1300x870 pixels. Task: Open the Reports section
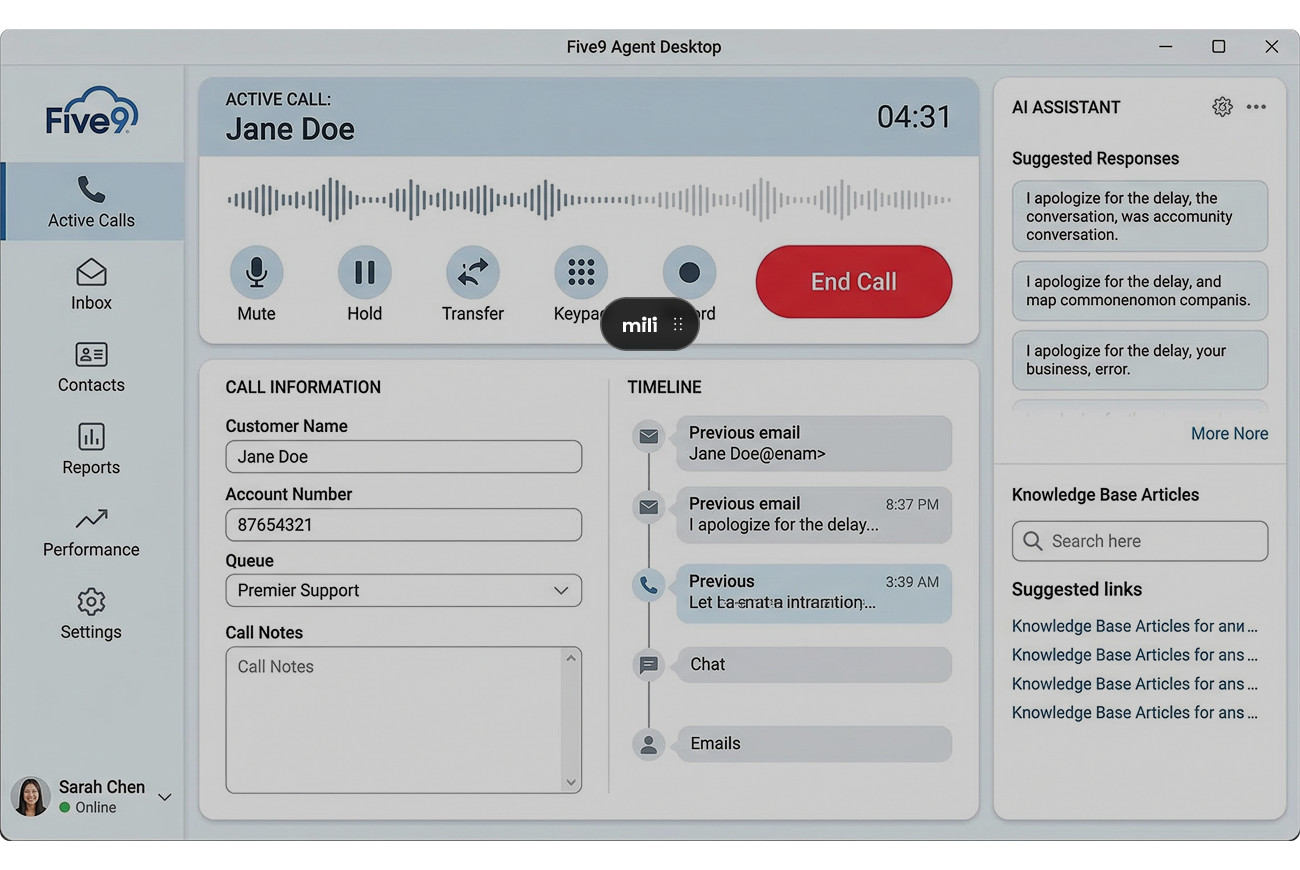(x=91, y=449)
